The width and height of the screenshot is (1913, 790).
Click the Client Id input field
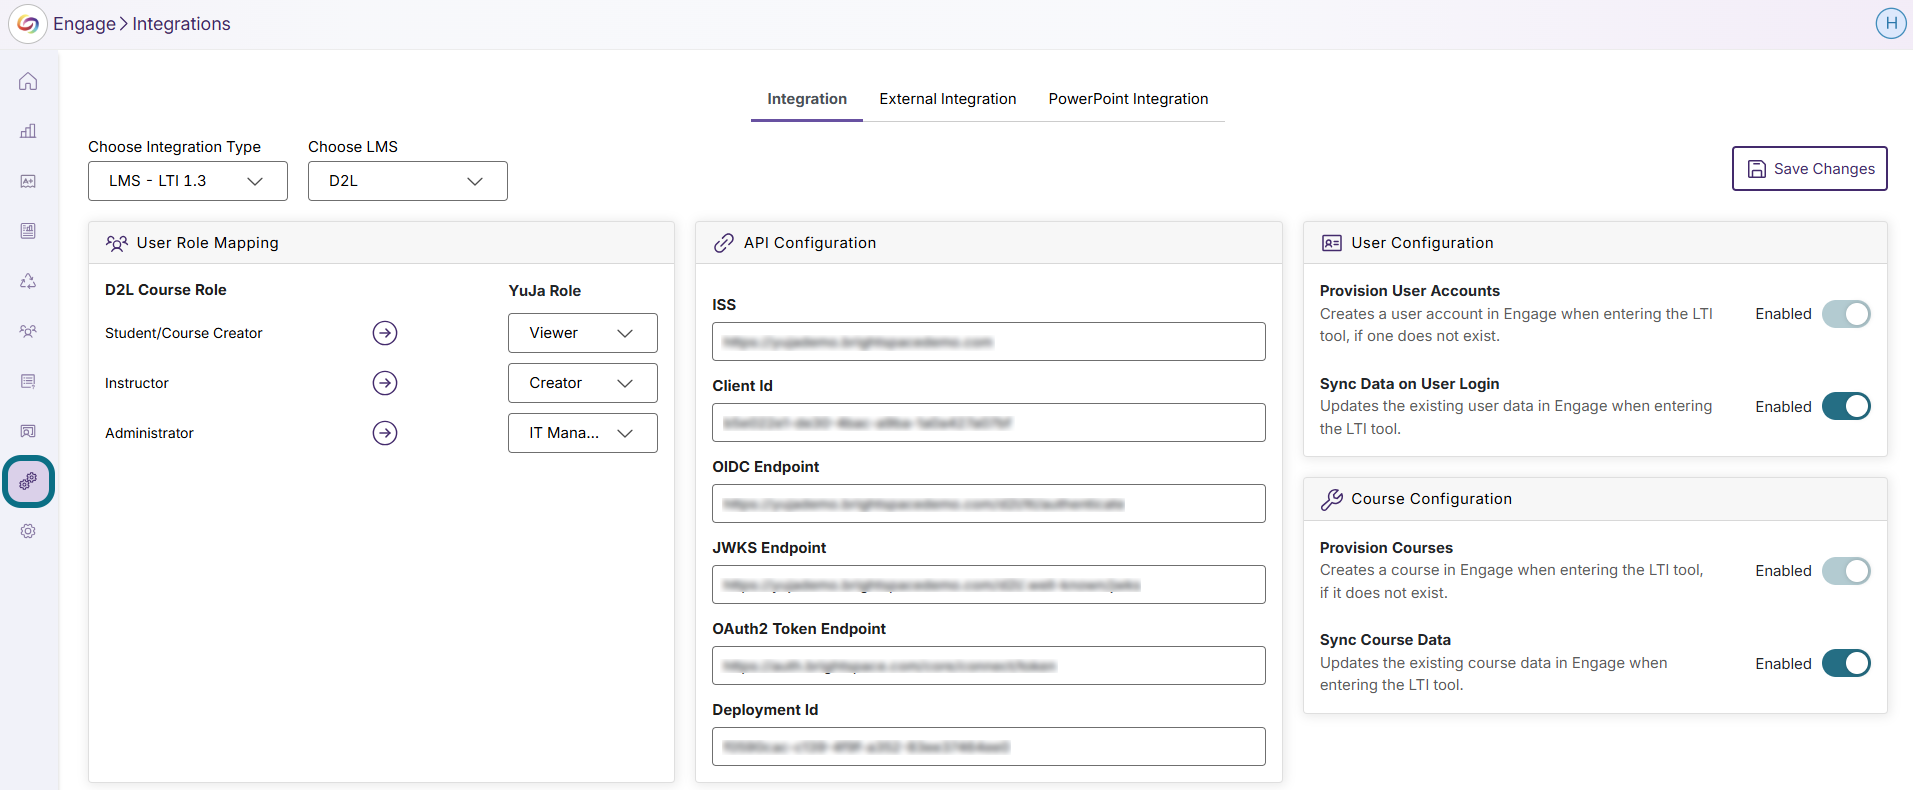(x=989, y=423)
